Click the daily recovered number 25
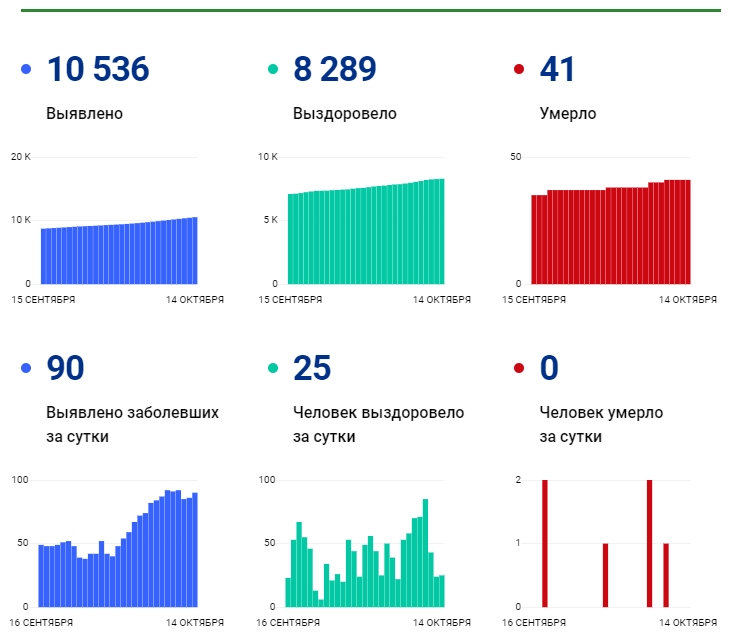738x640 pixels. 312,368
